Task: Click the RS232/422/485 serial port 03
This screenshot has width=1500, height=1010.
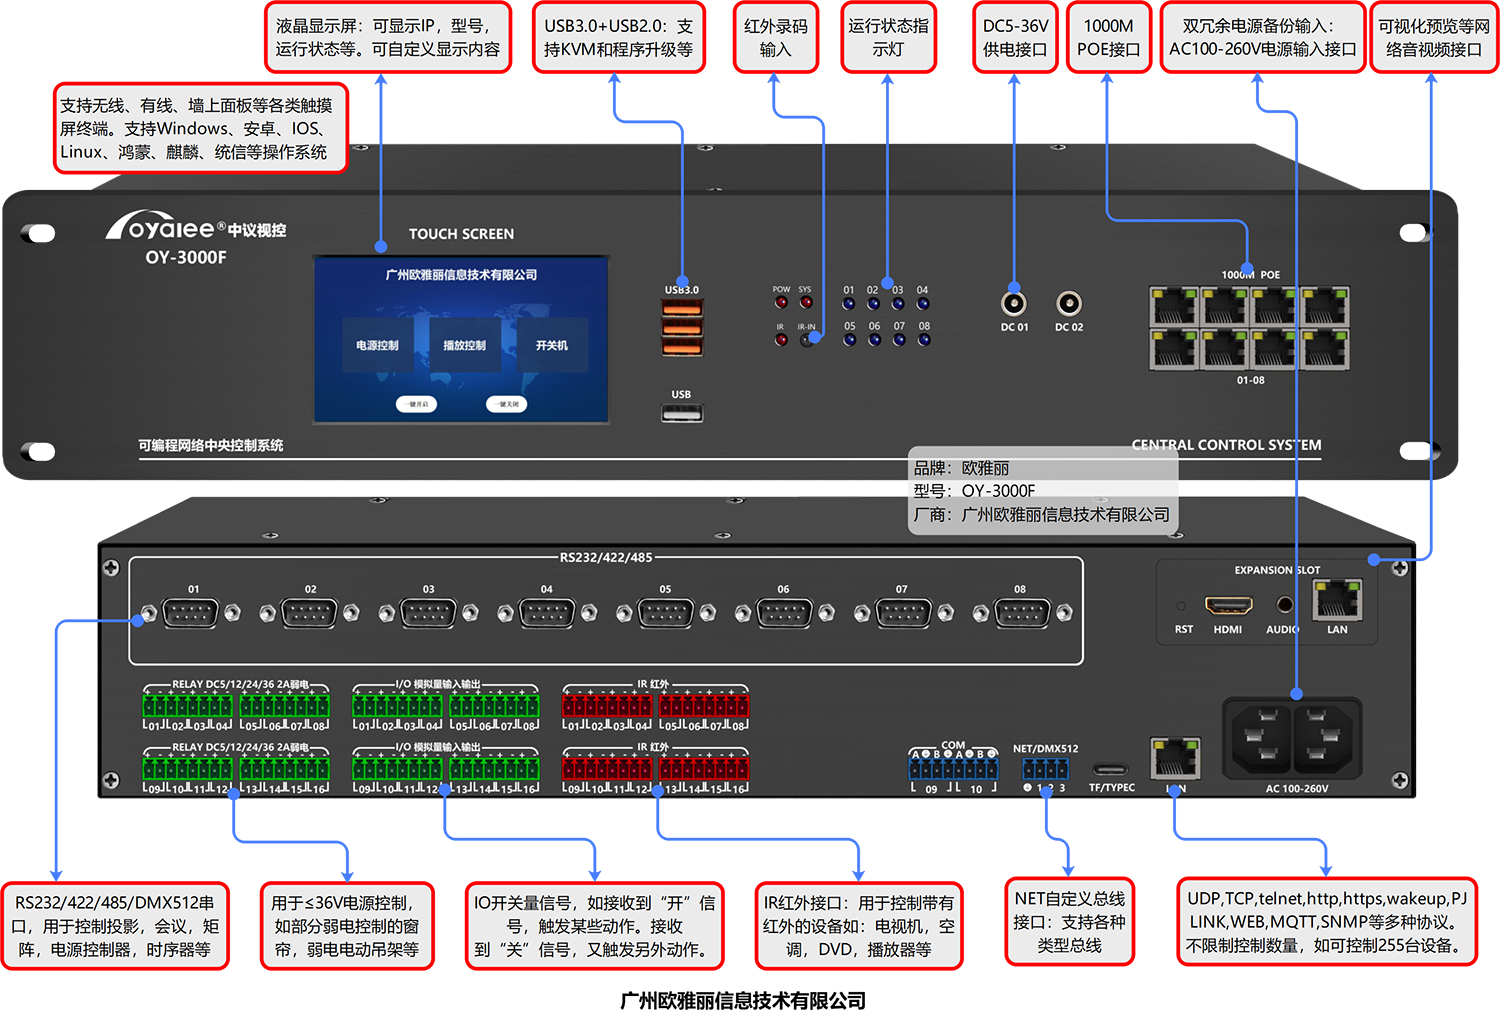Action: point(428,613)
